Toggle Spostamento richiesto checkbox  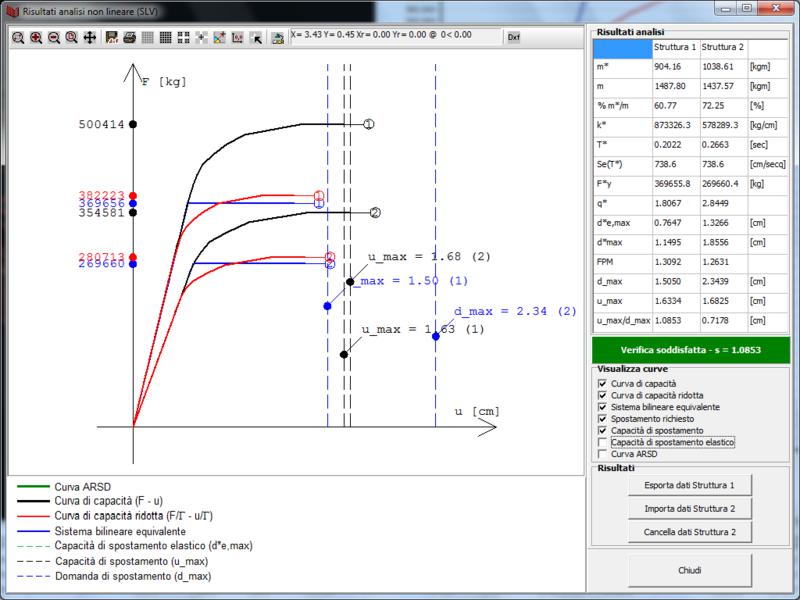pos(602,419)
